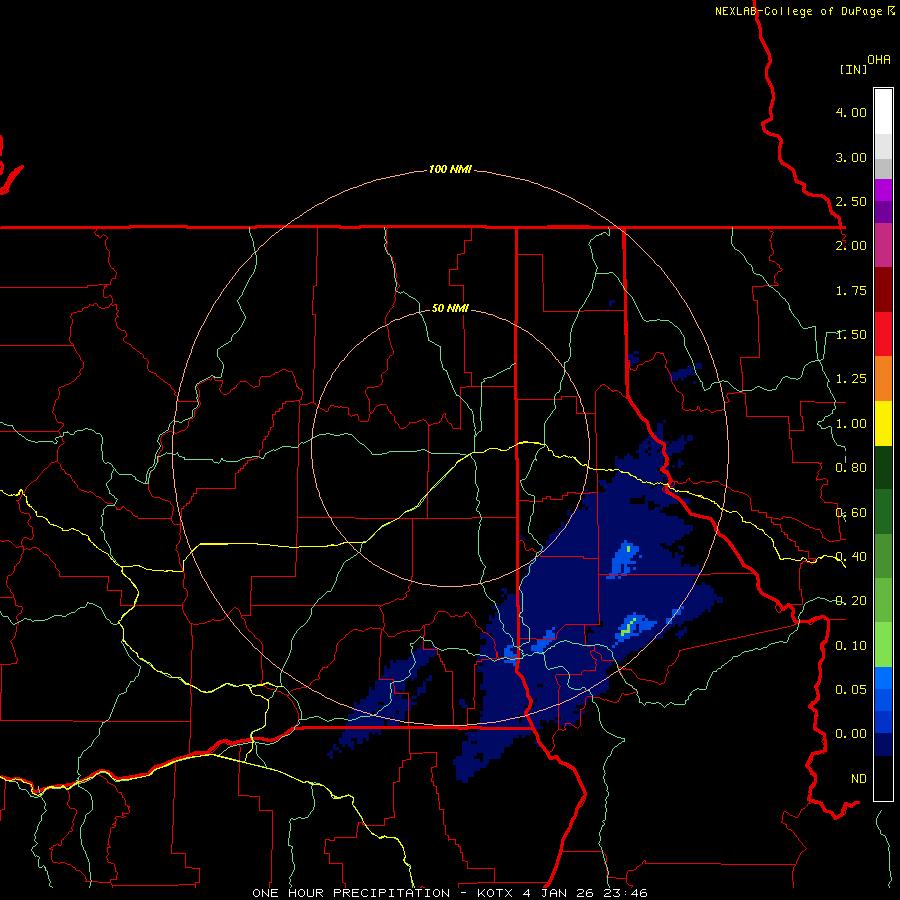Click the 1.75 legend value
The height and width of the screenshot is (900, 900).
tap(851, 290)
